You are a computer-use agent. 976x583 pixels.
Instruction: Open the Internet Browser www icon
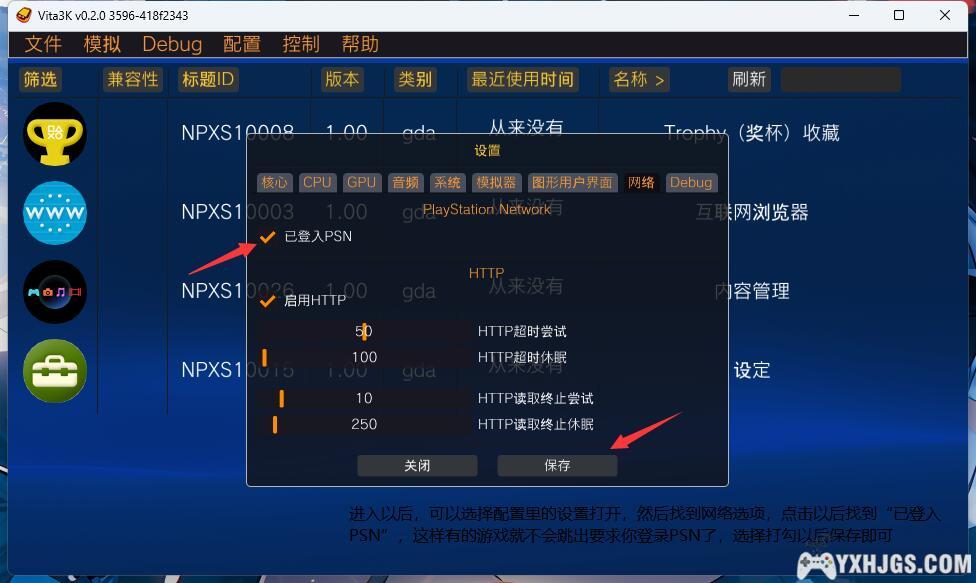click(55, 212)
